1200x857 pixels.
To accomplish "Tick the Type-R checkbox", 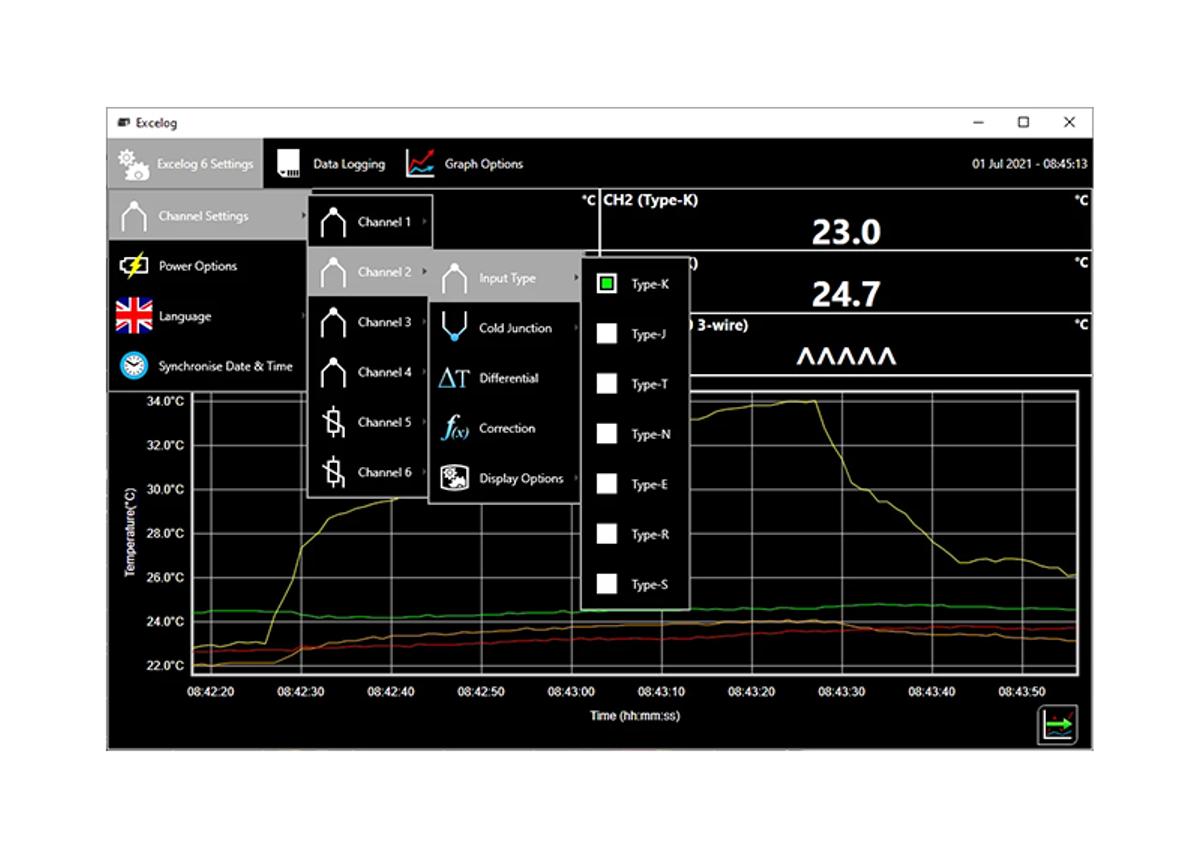I will [x=606, y=535].
